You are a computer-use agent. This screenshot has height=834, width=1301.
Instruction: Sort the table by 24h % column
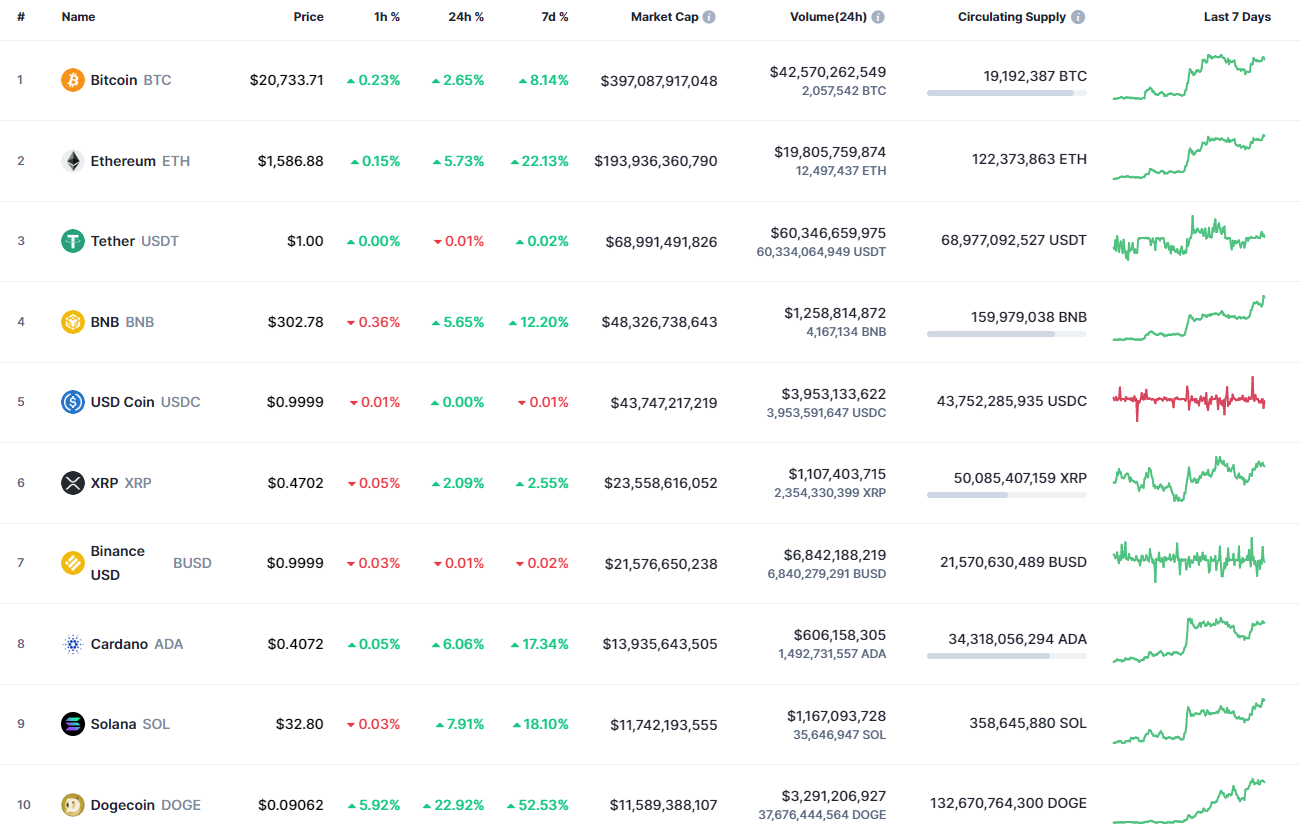pos(466,17)
